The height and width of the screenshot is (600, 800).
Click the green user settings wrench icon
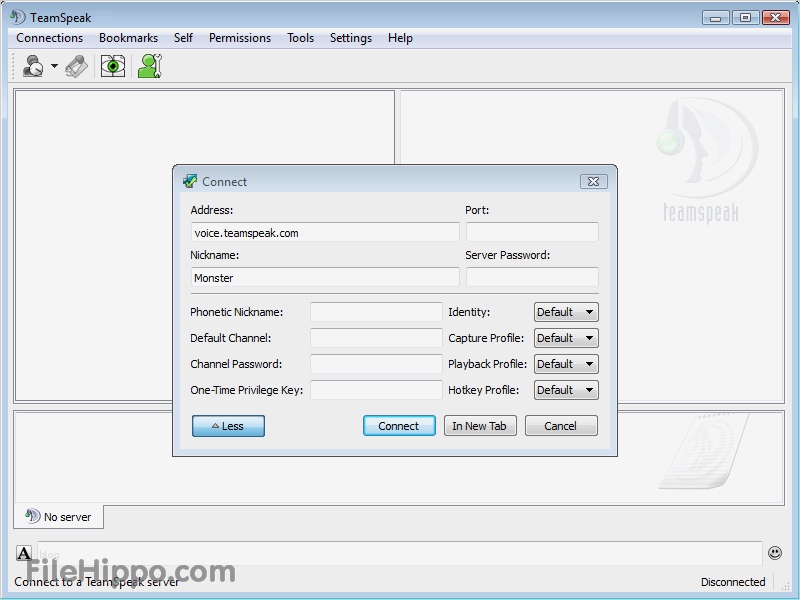(150, 66)
